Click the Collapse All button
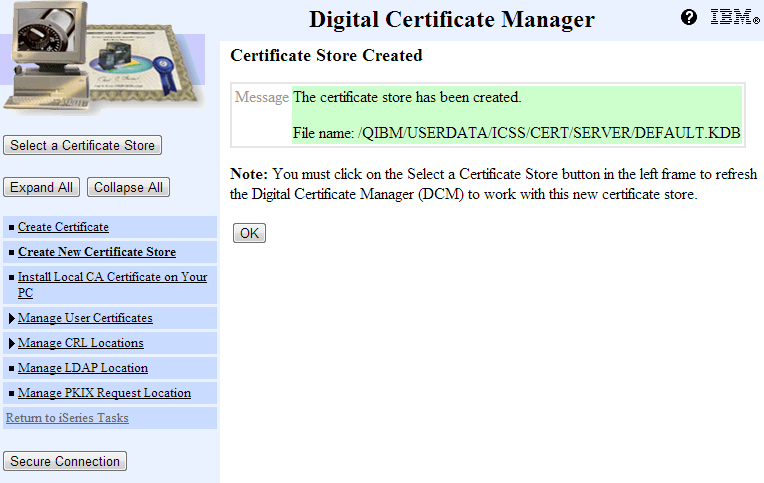This screenshot has width=764, height=483. (x=128, y=187)
